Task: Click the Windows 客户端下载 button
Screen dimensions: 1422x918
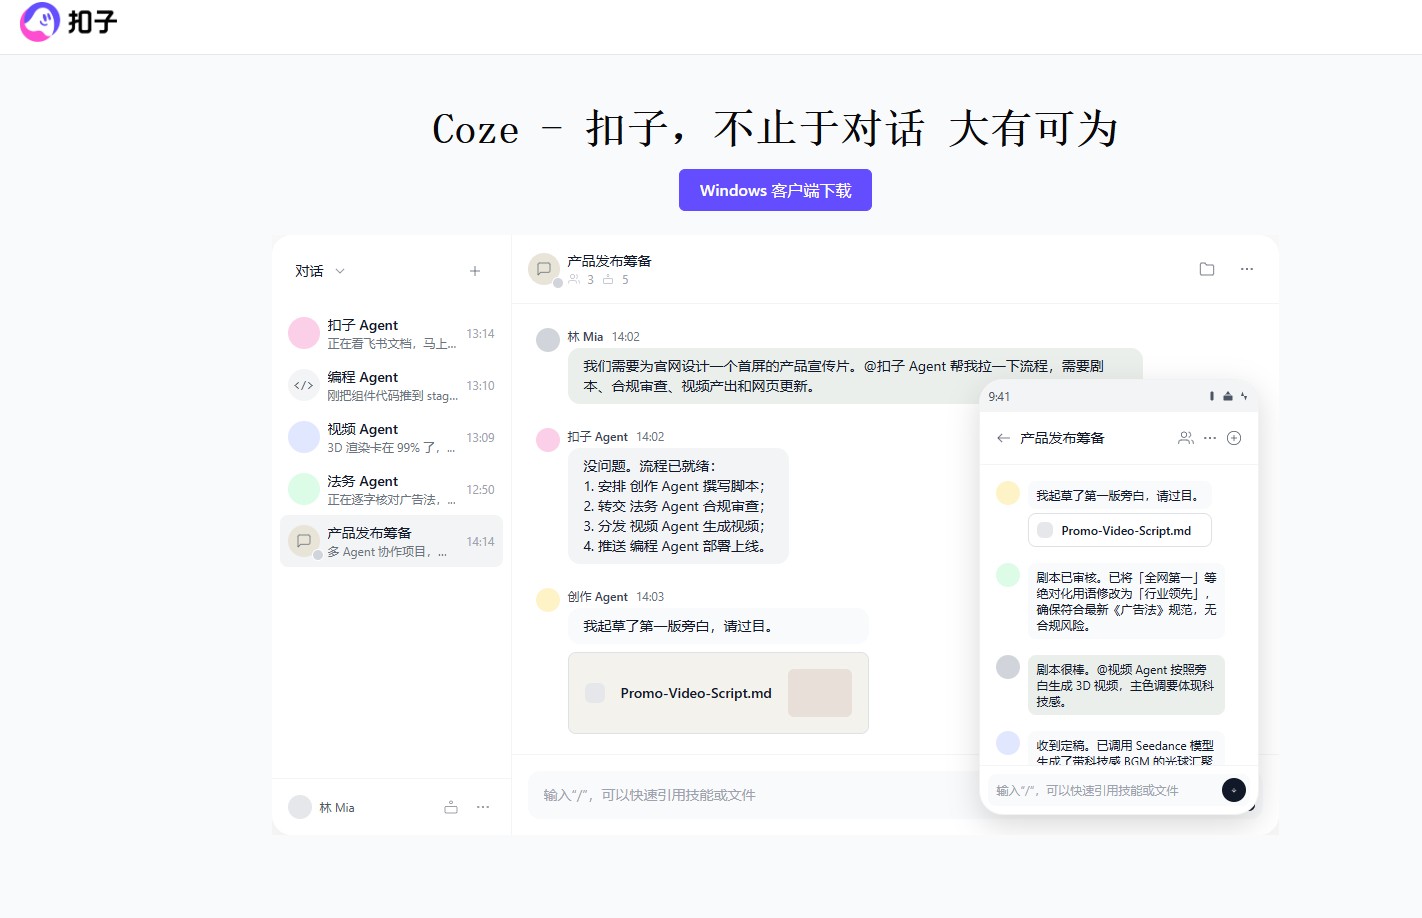Action: (x=775, y=190)
